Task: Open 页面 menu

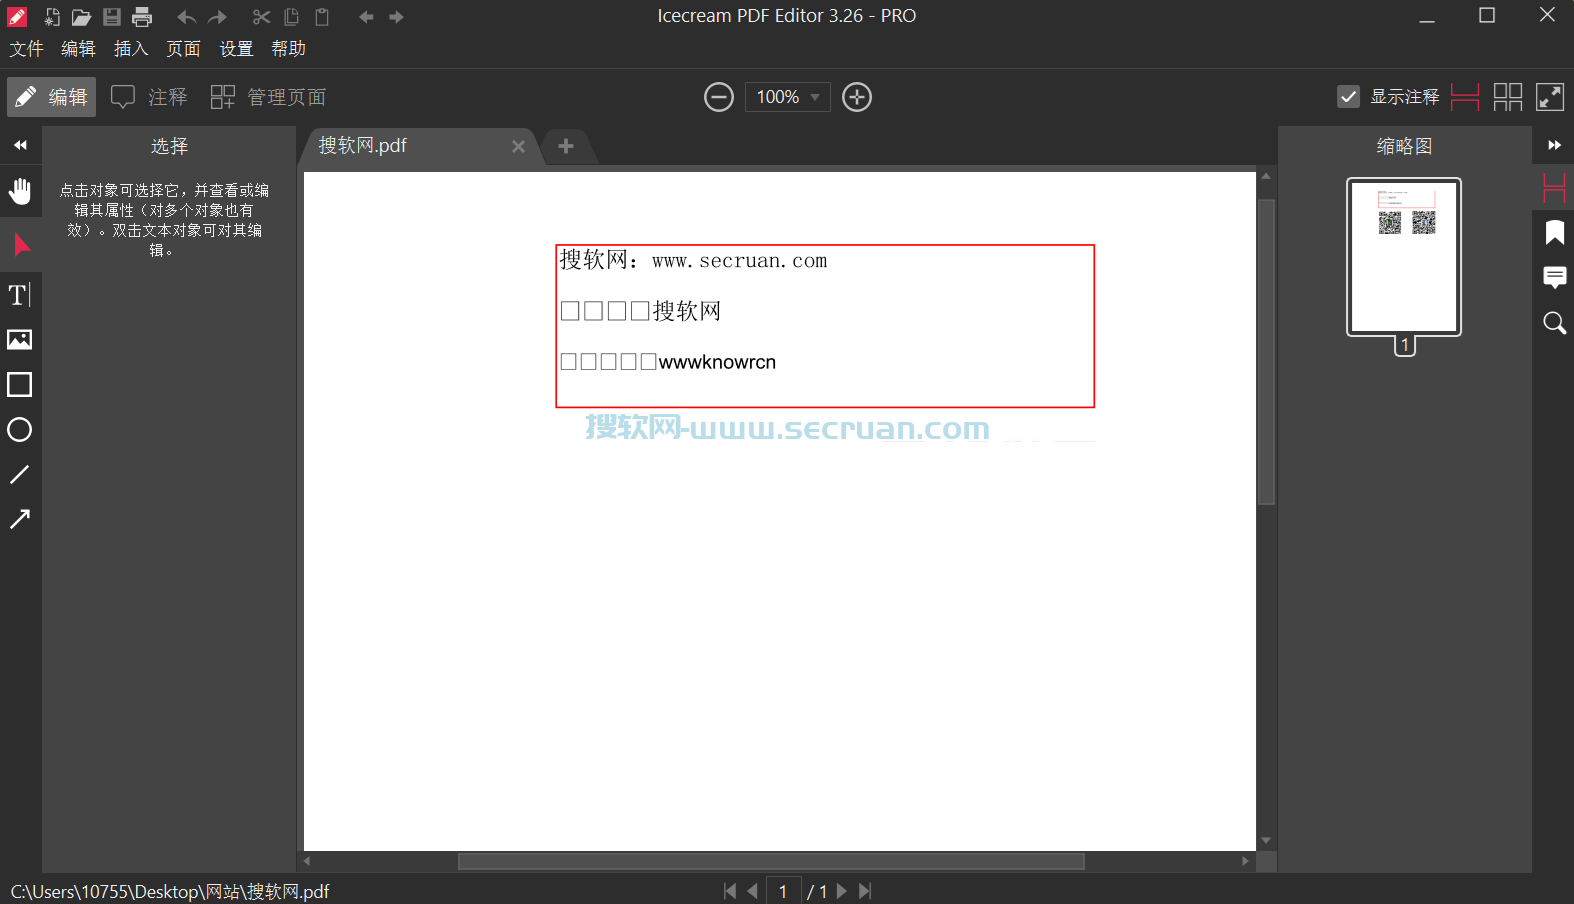Action: point(184,49)
